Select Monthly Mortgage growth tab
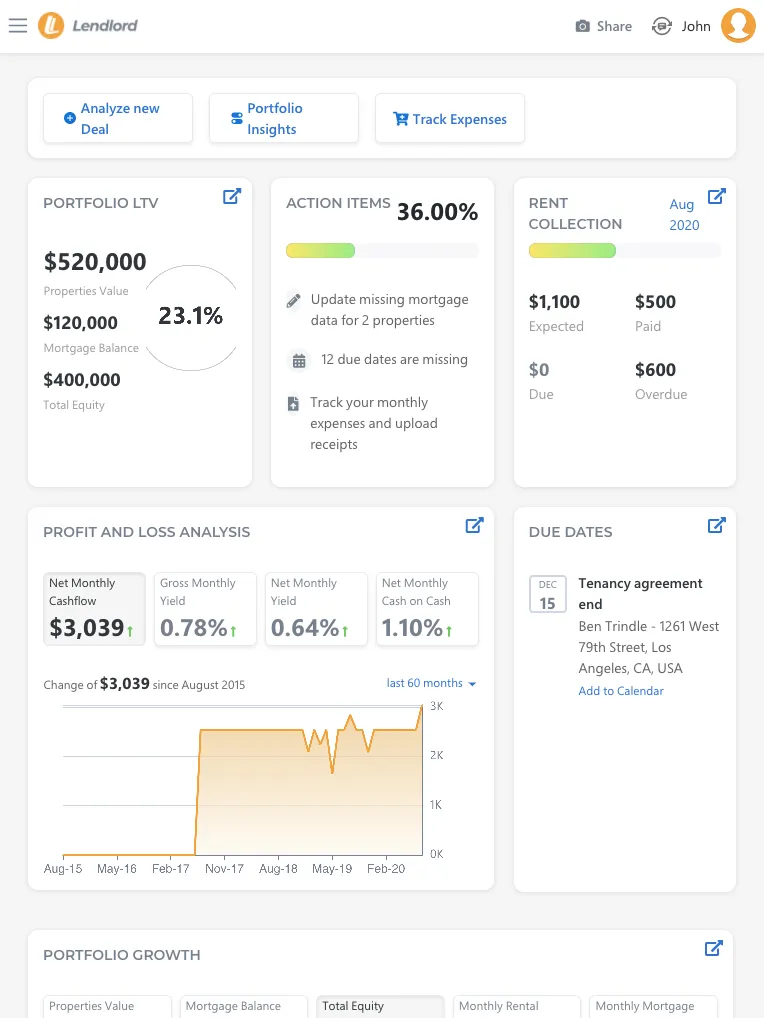 [x=654, y=1006]
